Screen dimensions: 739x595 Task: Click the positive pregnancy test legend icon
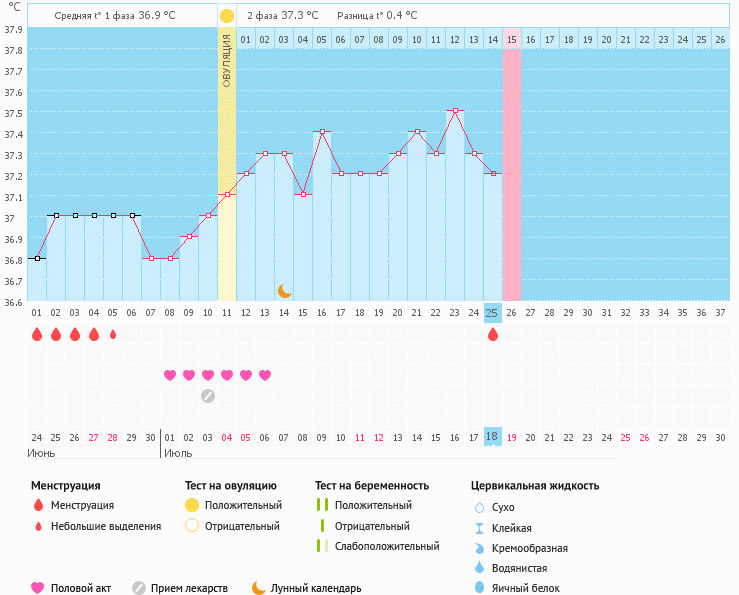[x=322, y=506]
